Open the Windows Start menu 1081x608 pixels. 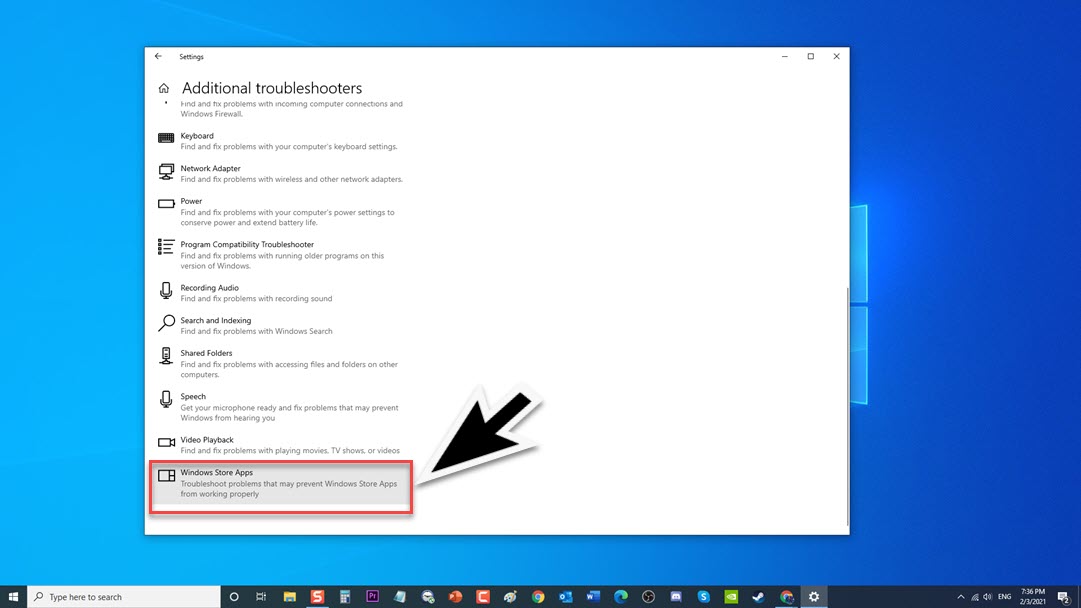13,596
